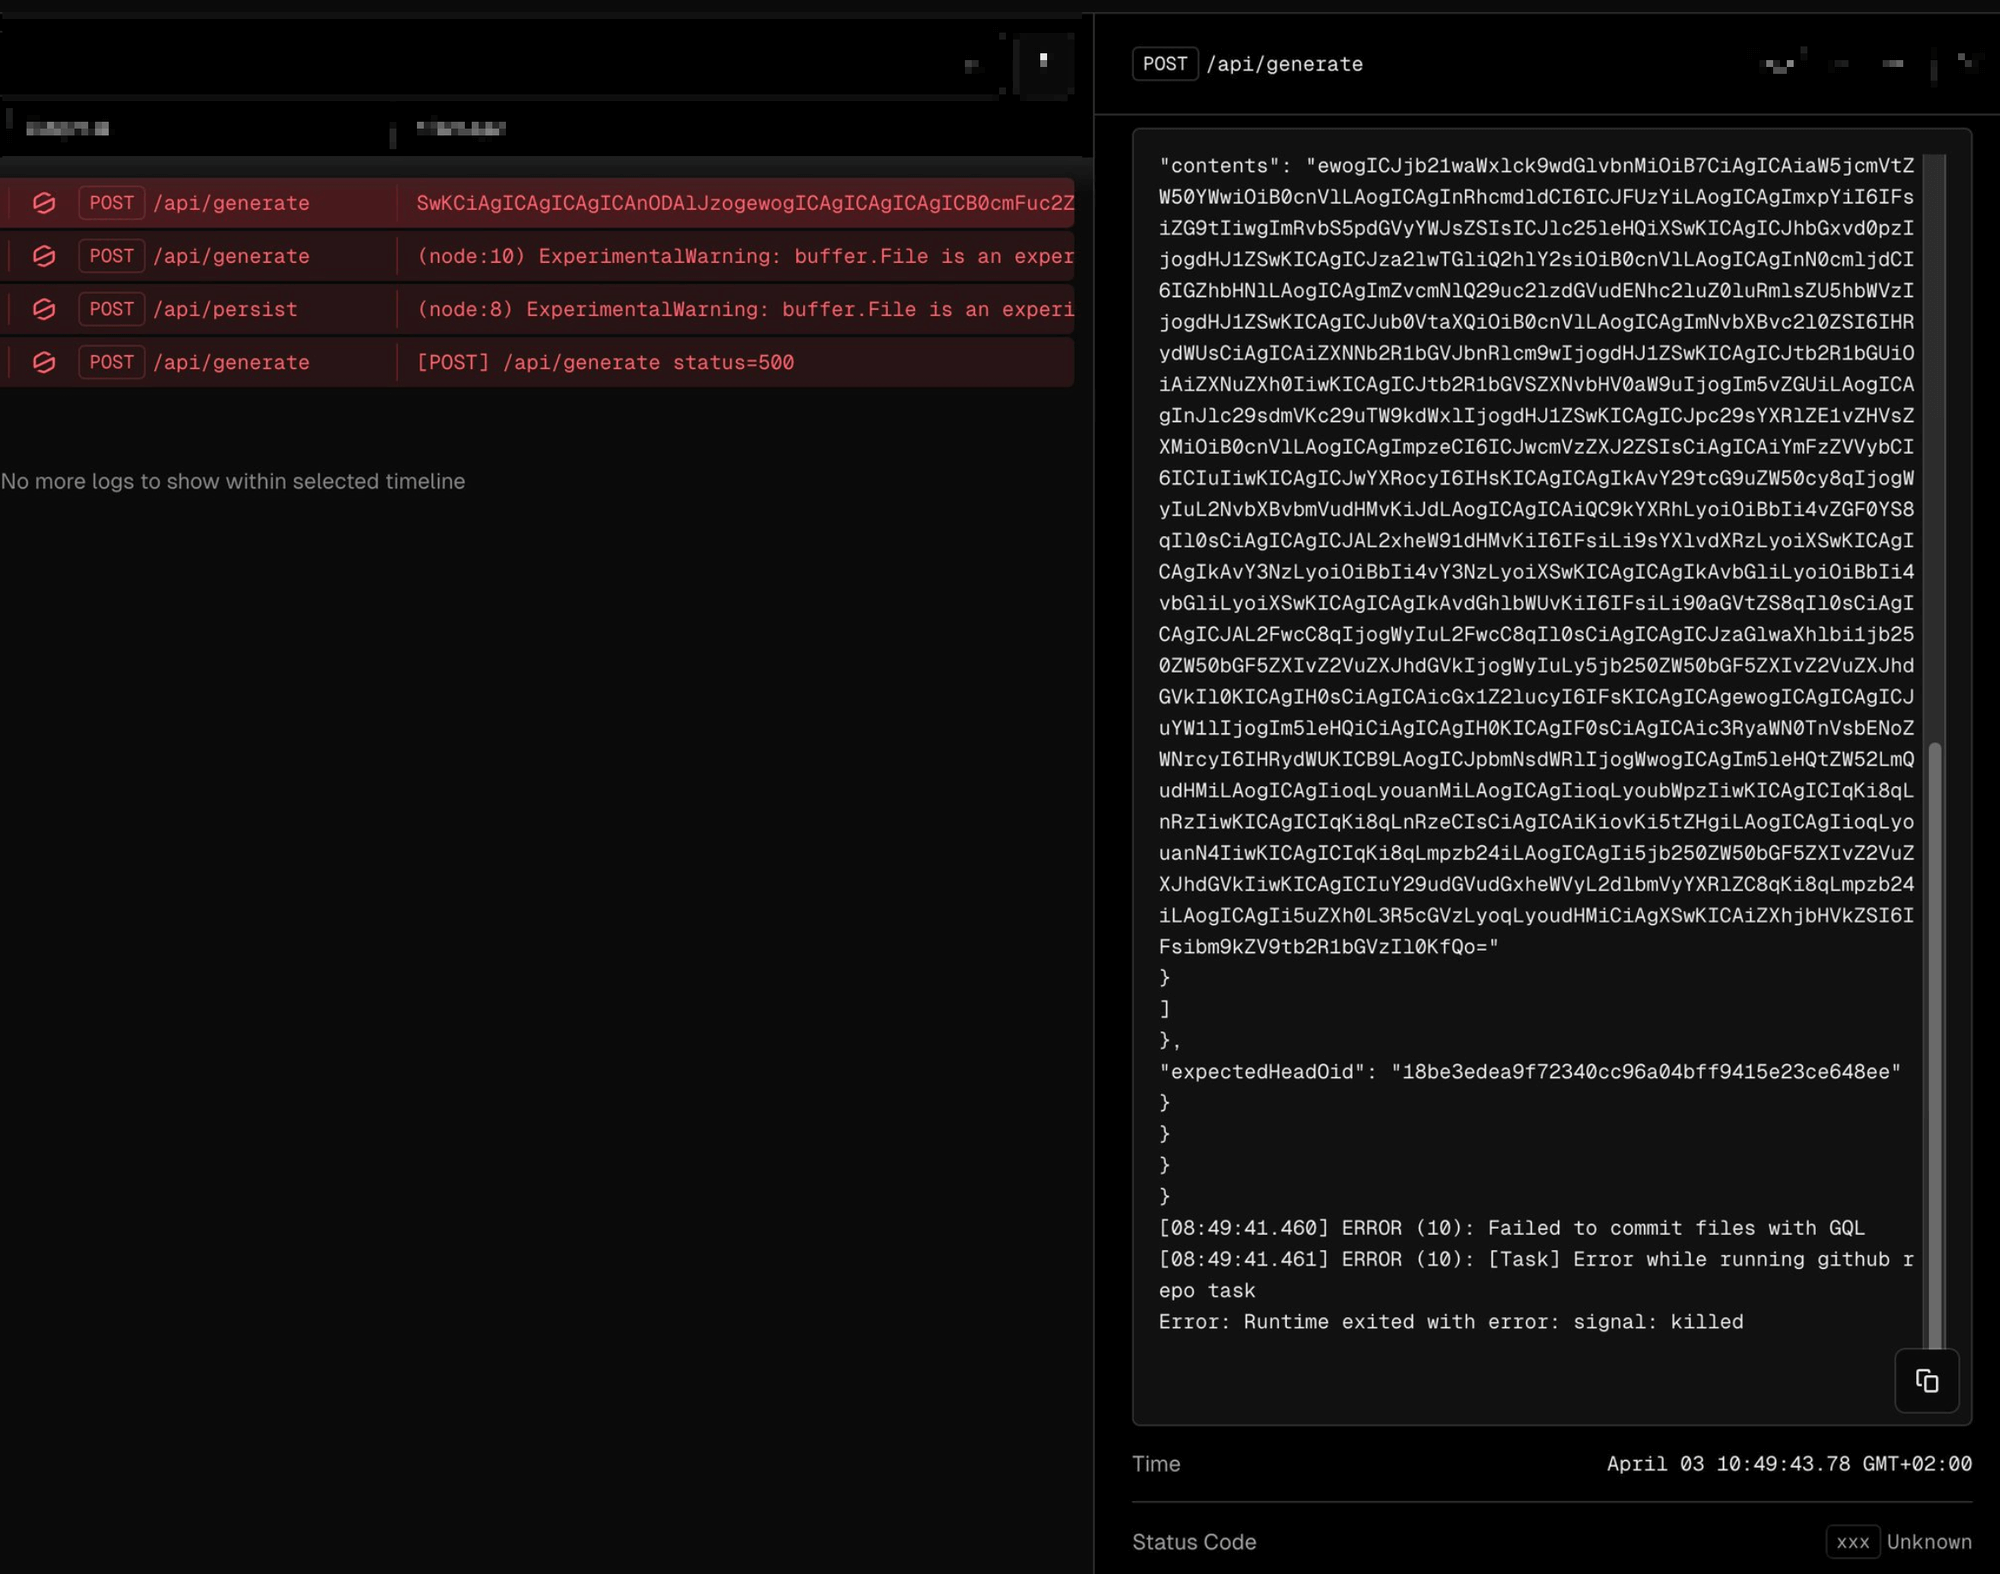Click the /api/persist path text
Viewport: 2000px width, 1574px height.
pyautogui.click(x=225, y=309)
